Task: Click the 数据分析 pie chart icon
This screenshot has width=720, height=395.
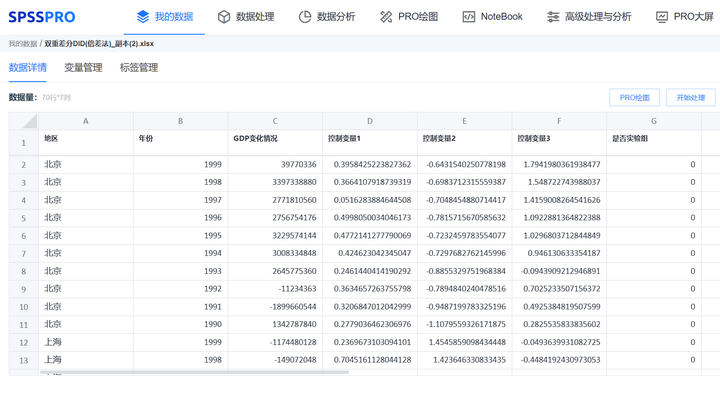Action: pyautogui.click(x=305, y=17)
